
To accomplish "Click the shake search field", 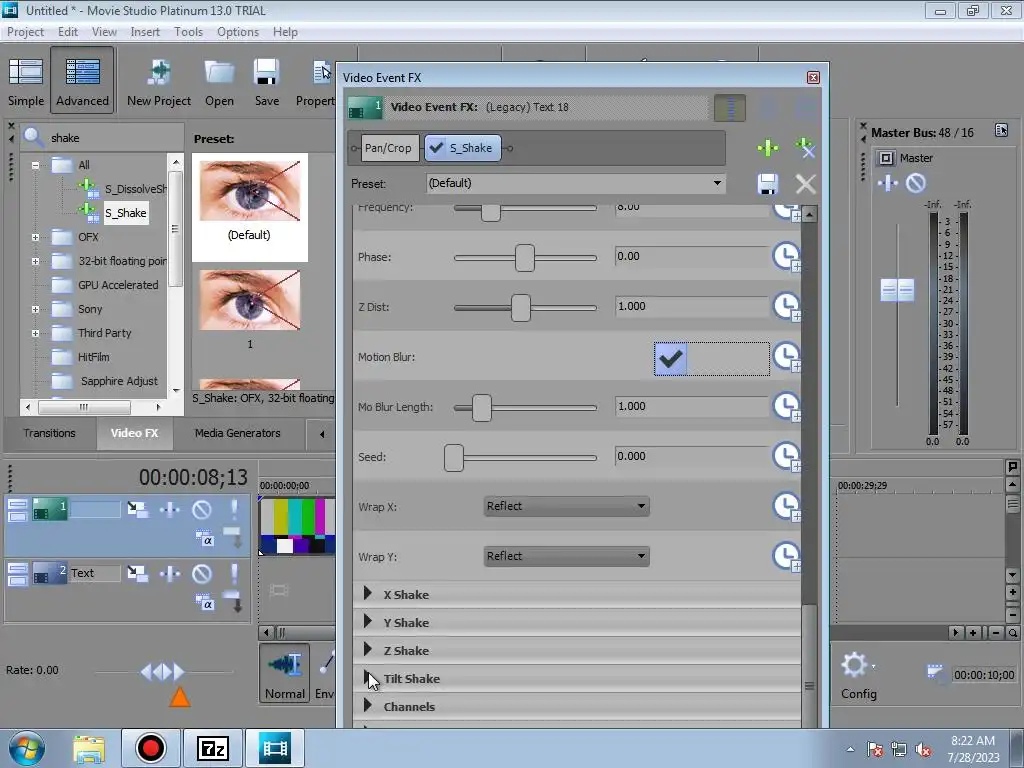I will [115, 138].
